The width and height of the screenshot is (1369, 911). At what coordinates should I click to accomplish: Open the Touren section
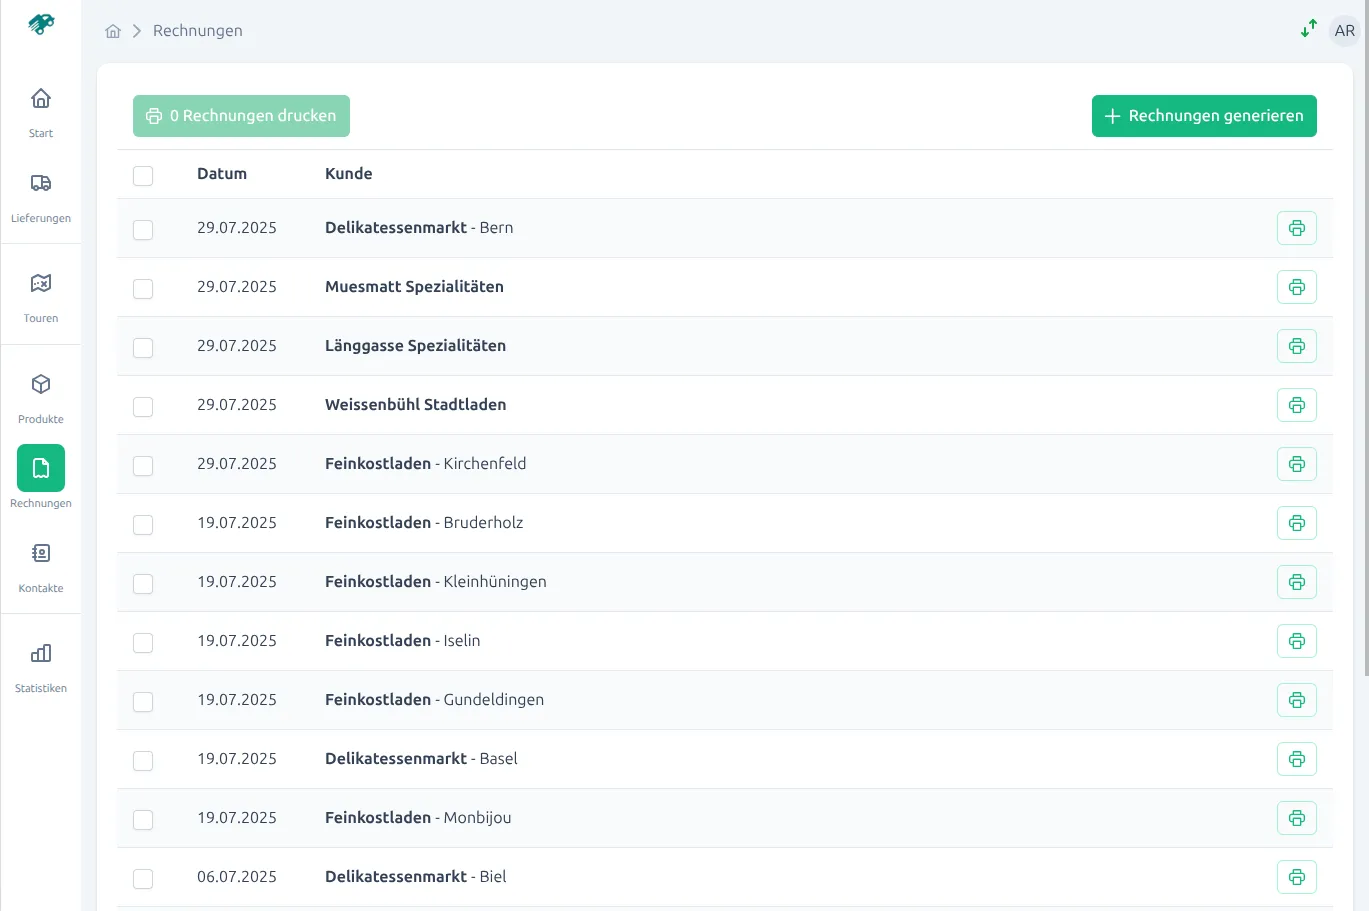tap(40, 295)
